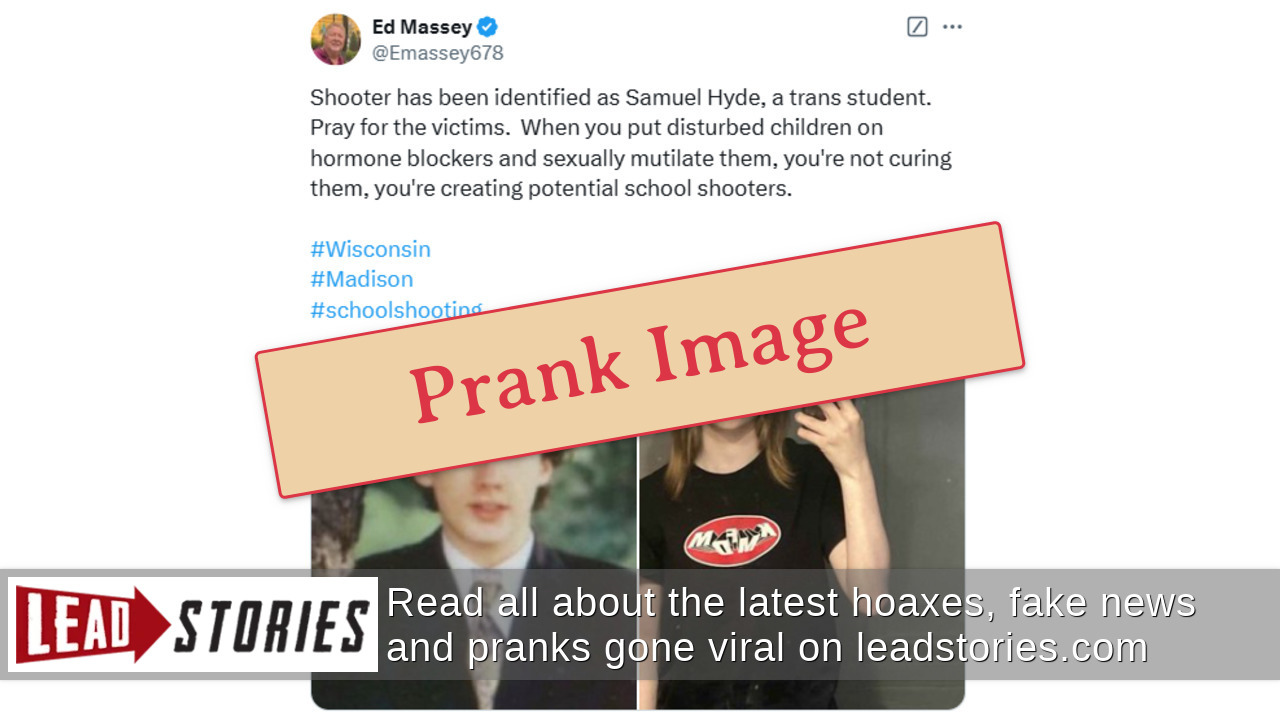Open the Ed Massey display name

[x=421, y=27]
